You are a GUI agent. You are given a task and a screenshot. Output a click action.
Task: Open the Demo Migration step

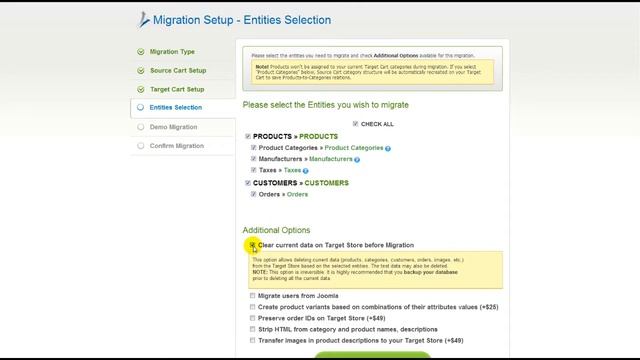pyautogui.click(x=173, y=127)
